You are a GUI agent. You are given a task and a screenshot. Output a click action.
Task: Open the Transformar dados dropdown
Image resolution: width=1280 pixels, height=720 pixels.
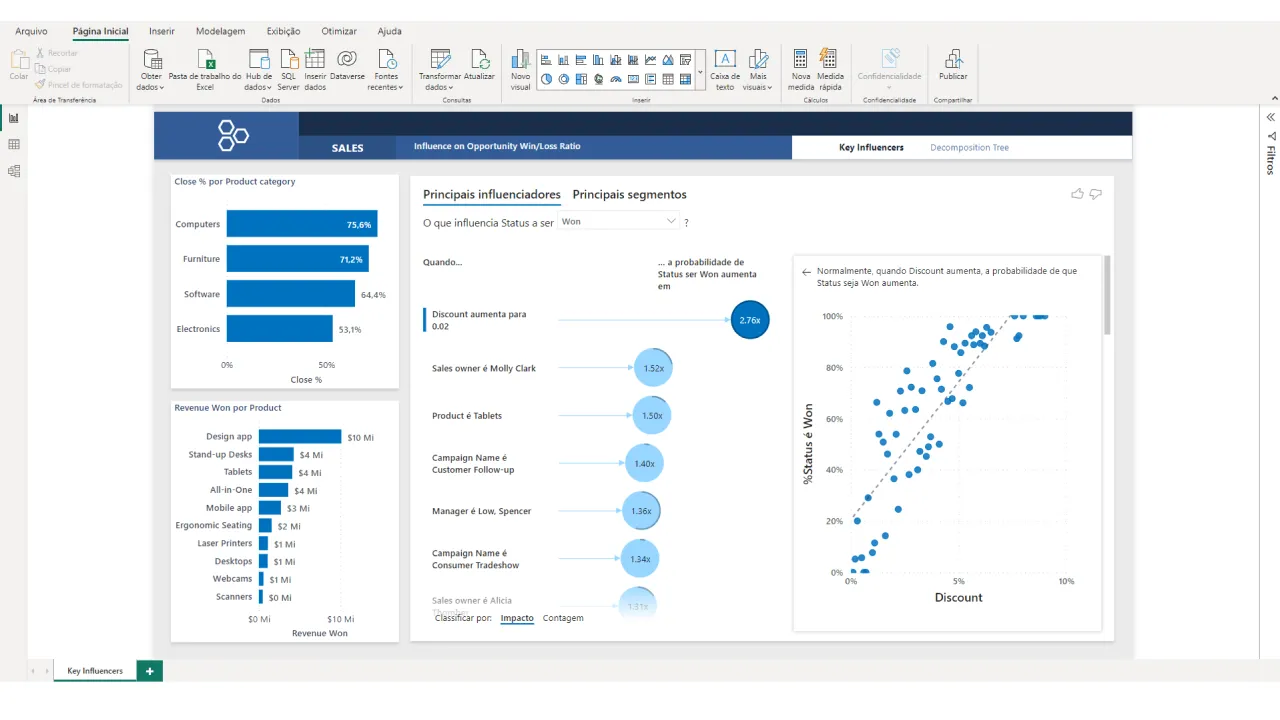(440, 68)
